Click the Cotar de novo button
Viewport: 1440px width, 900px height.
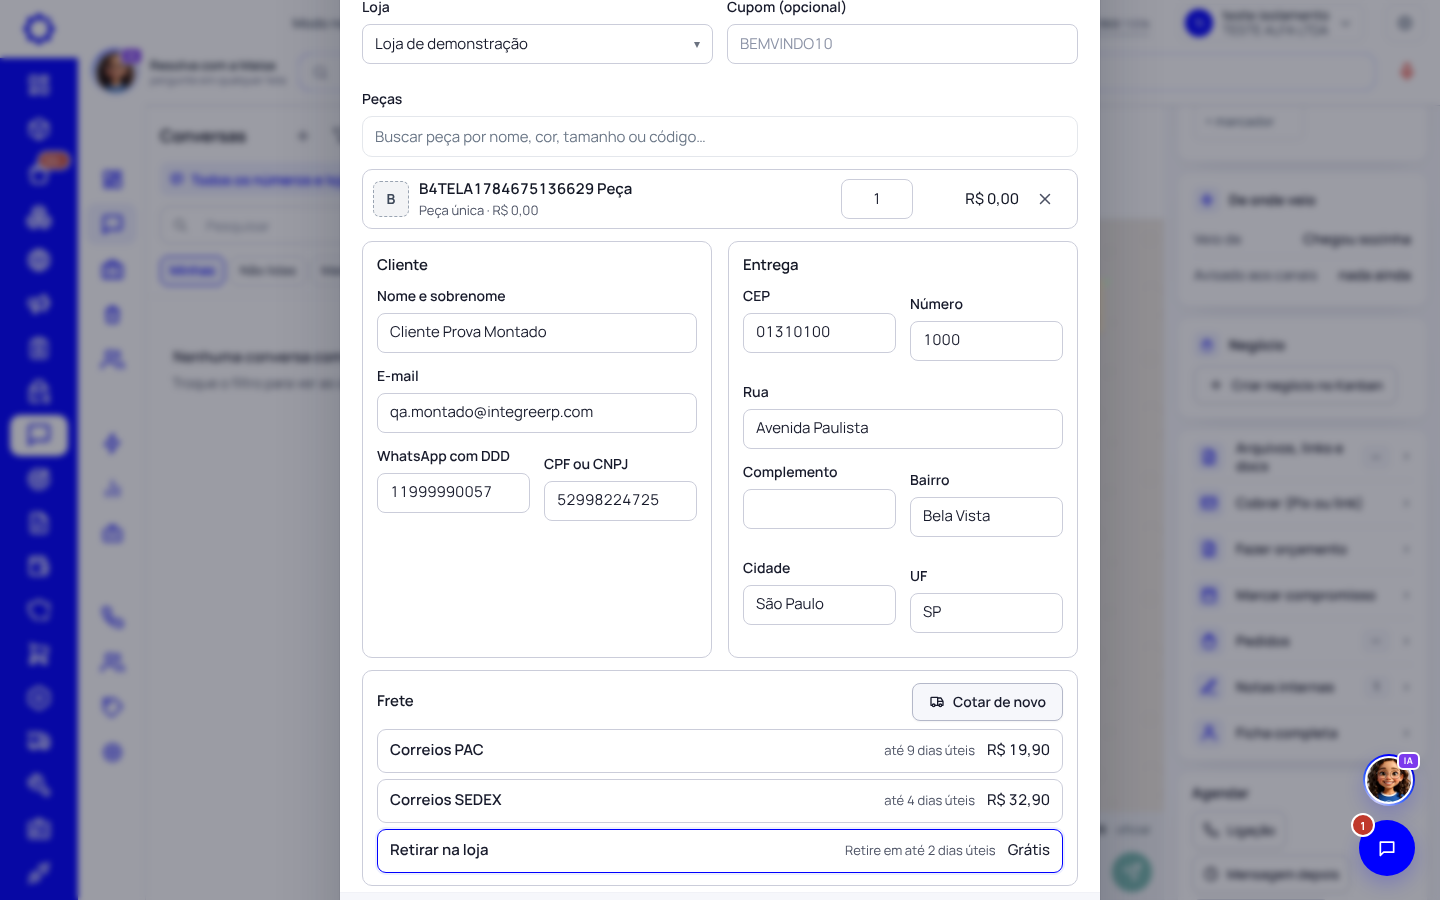[987, 702]
